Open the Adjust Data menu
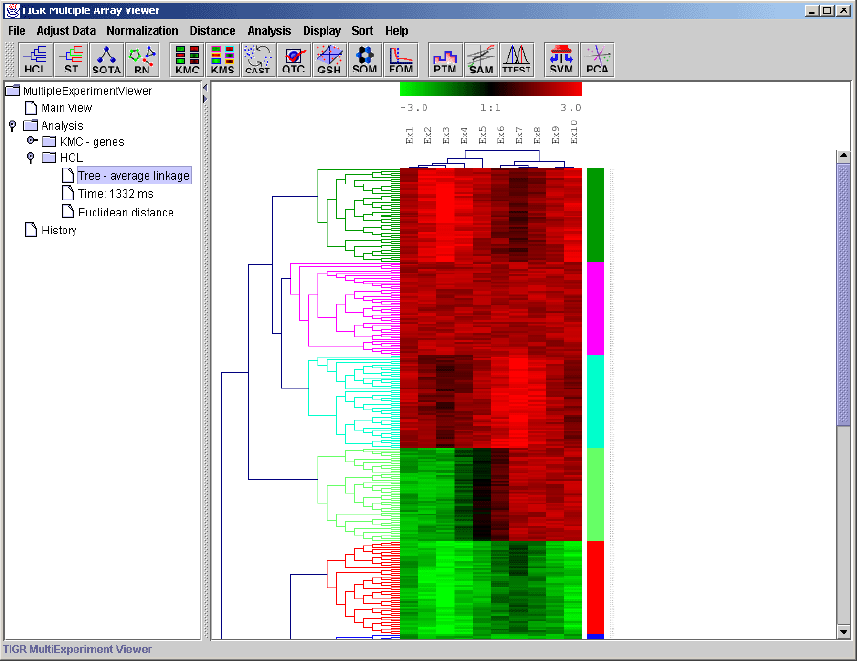The height and width of the screenshot is (661, 857). point(66,31)
